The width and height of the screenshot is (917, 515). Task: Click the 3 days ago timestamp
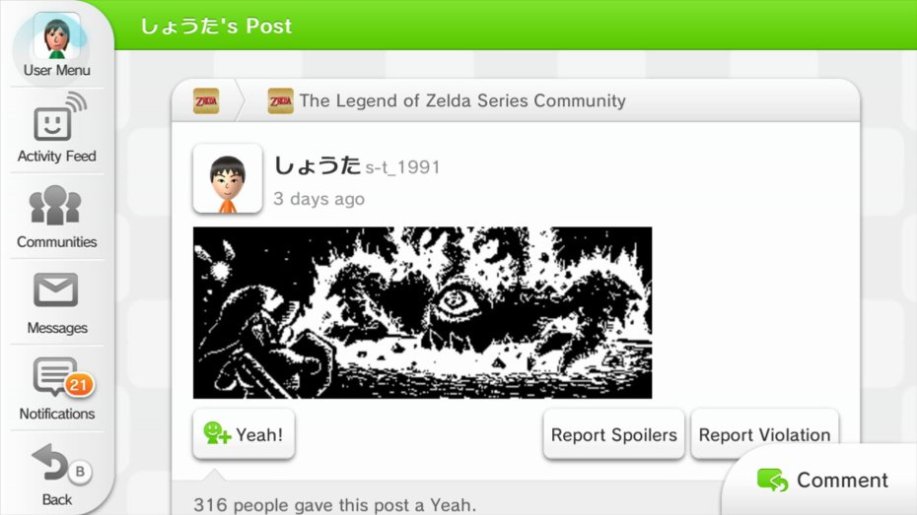coord(319,199)
